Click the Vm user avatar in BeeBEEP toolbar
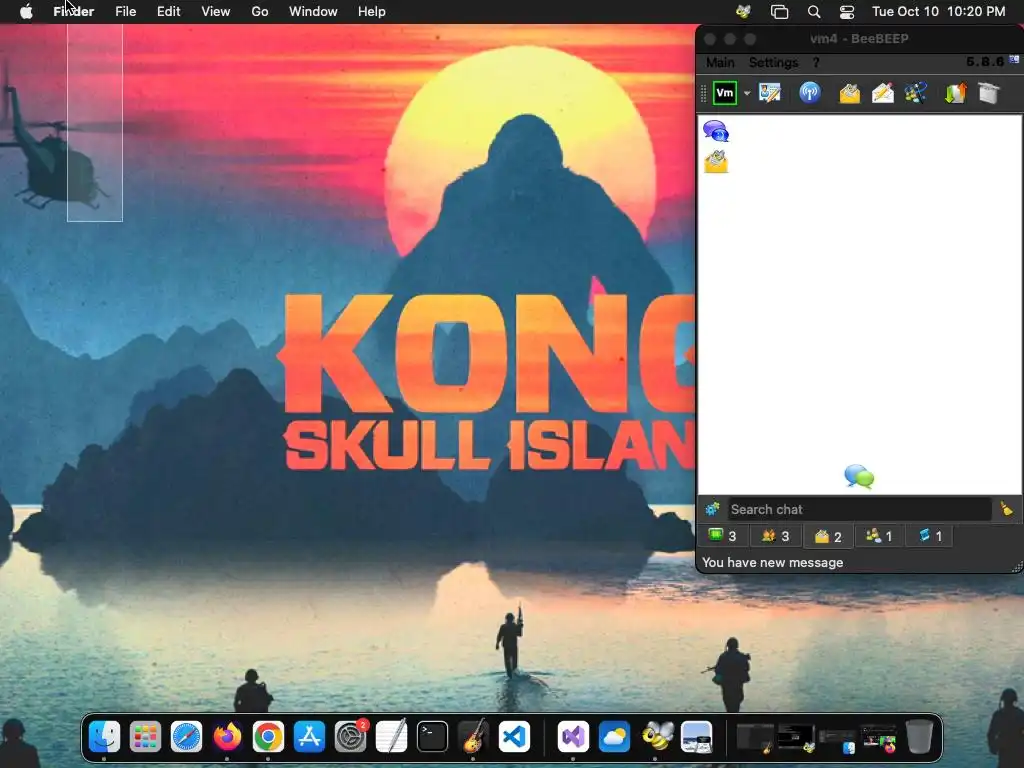The height and width of the screenshot is (768, 1024). (x=725, y=93)
